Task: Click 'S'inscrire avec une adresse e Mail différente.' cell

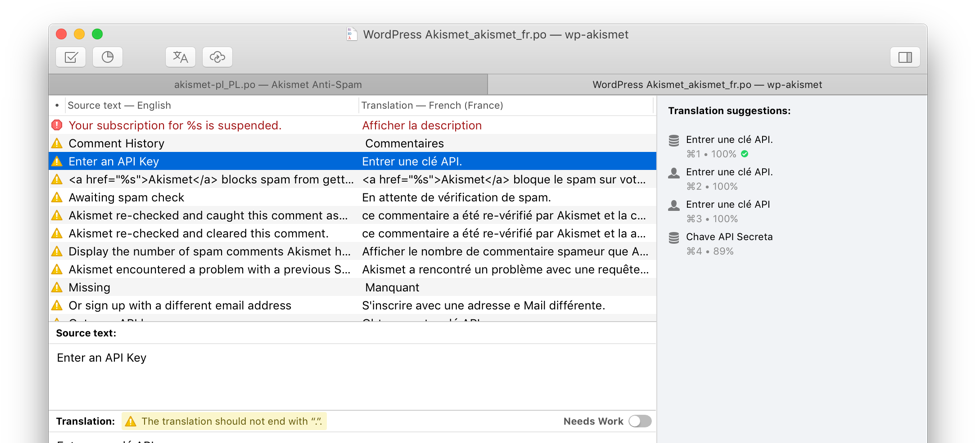Action: 483,305
